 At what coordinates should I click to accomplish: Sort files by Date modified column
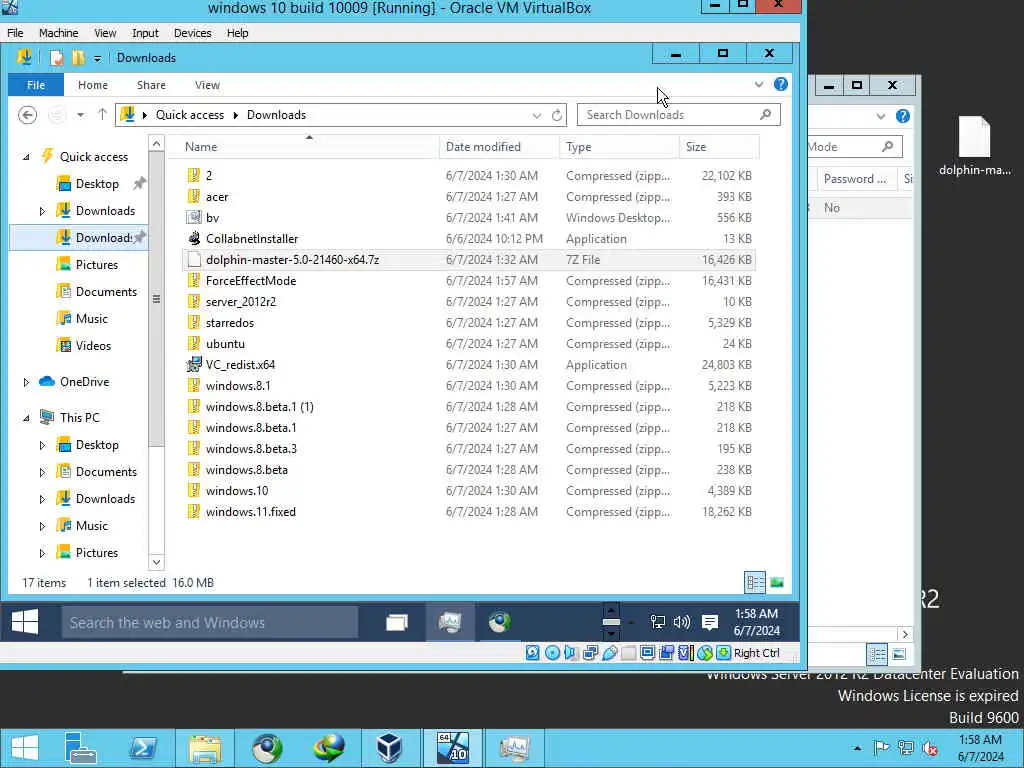499,147
